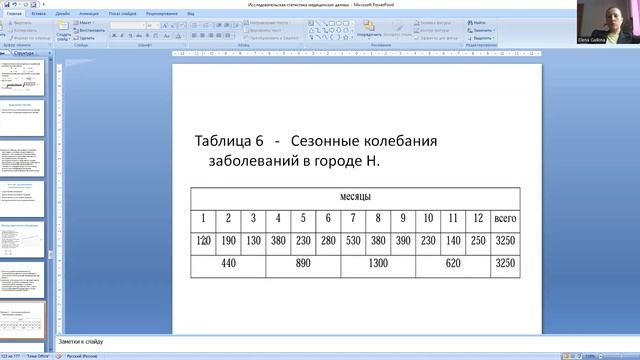The width and height of the screenshot is (640, 360).
Task: Open the font name combo box
Action: 128,25
